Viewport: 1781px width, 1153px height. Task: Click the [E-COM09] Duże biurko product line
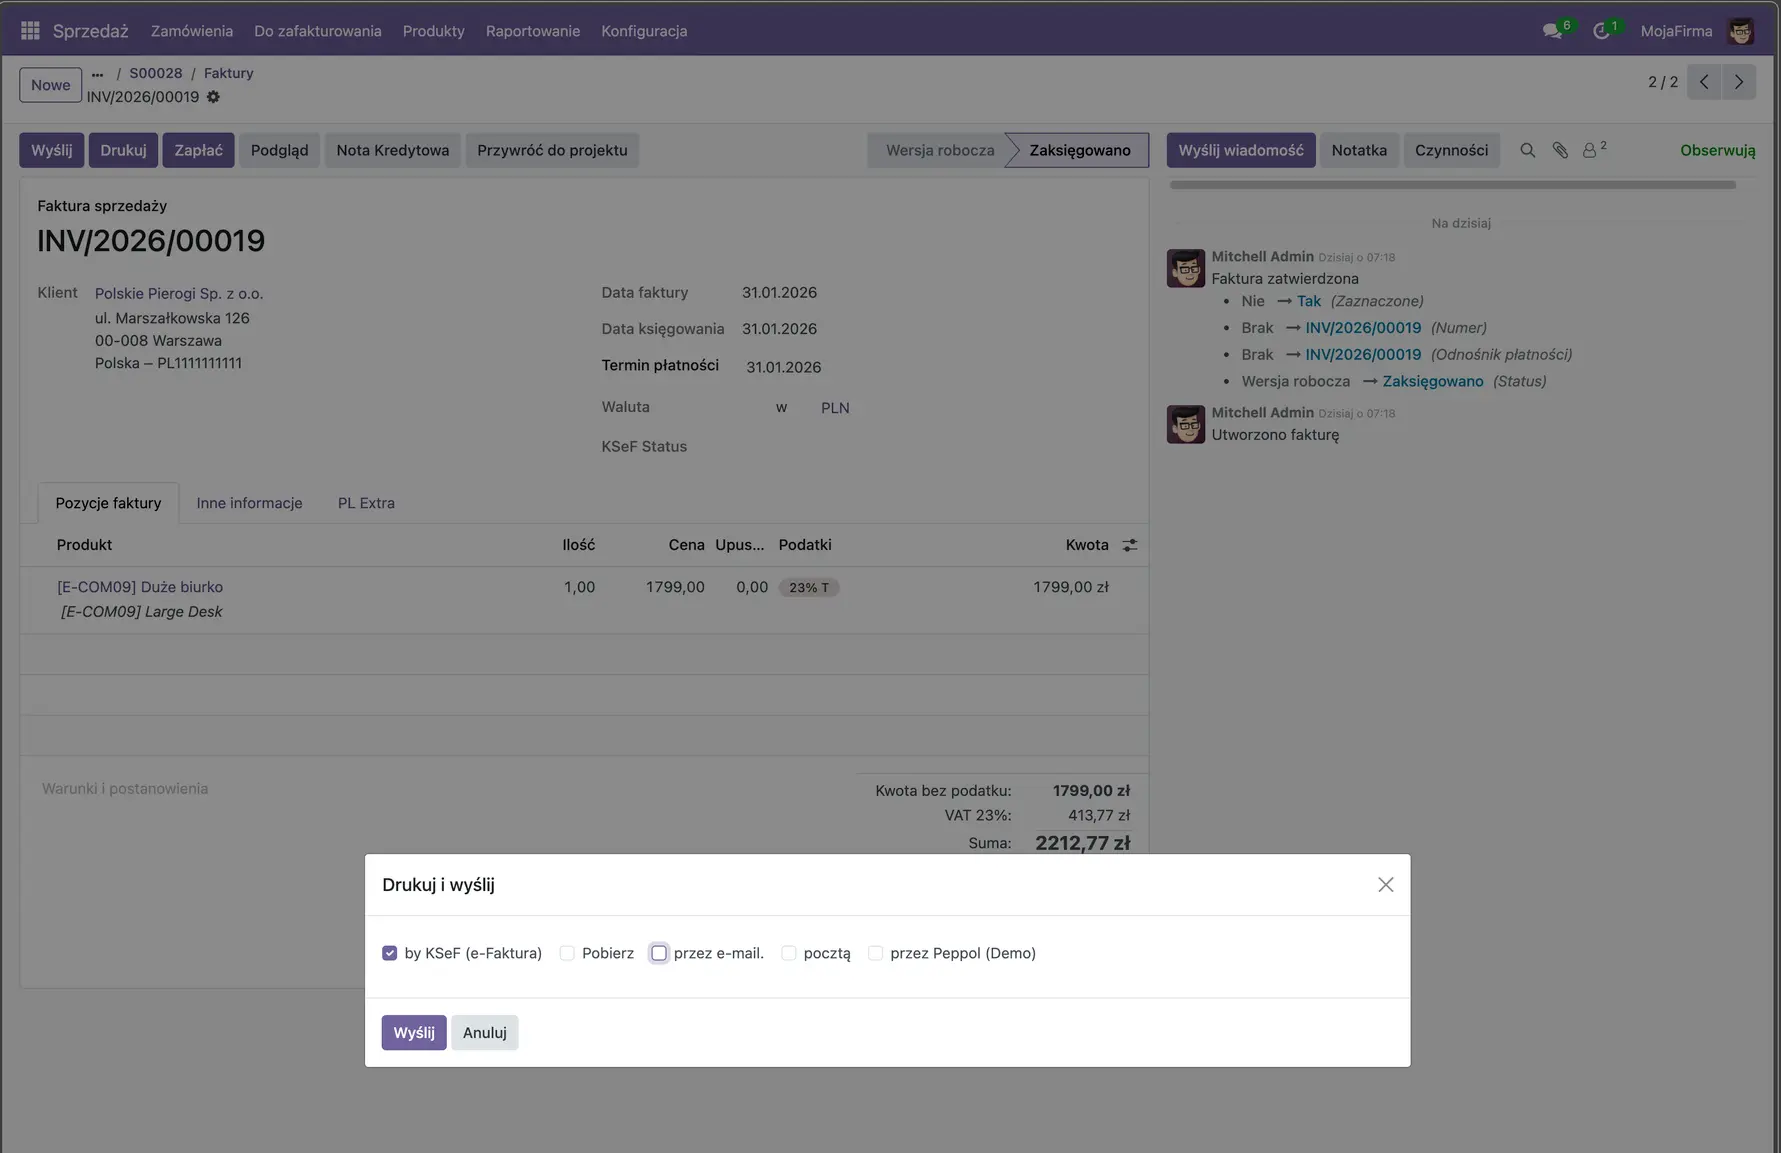pos(140,587)
